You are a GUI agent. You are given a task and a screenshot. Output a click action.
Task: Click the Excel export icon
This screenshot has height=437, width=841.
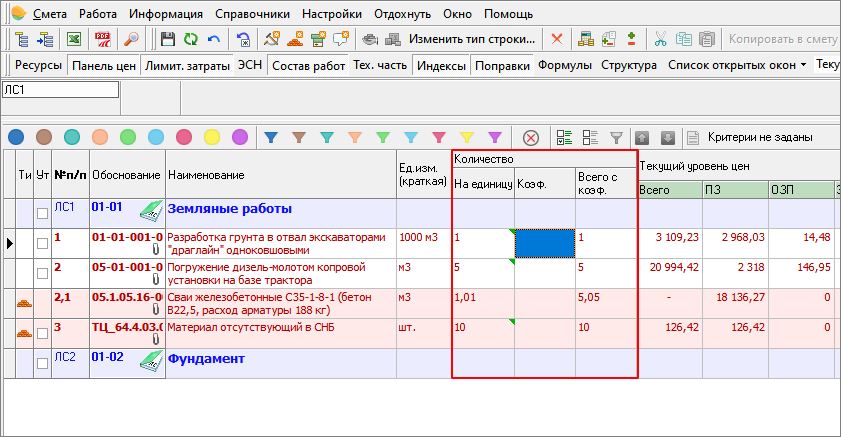[x=74, y=39]
